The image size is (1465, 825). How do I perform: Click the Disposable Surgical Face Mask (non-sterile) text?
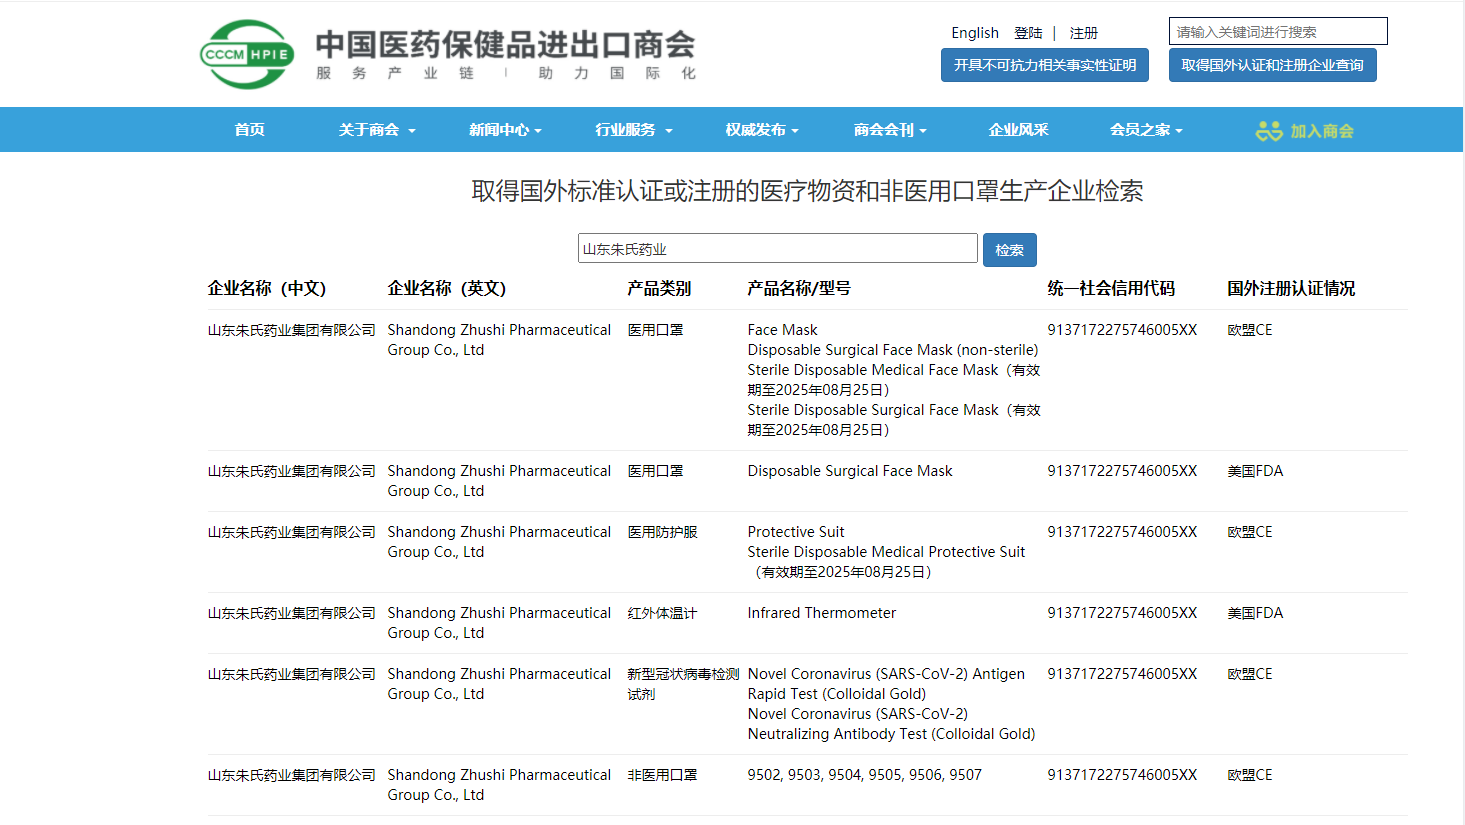893,350
